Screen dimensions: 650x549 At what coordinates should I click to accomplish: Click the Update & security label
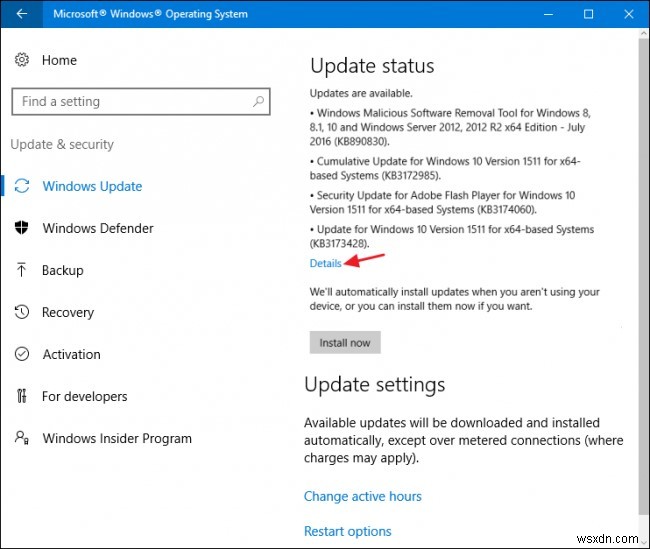pos(62,144)
